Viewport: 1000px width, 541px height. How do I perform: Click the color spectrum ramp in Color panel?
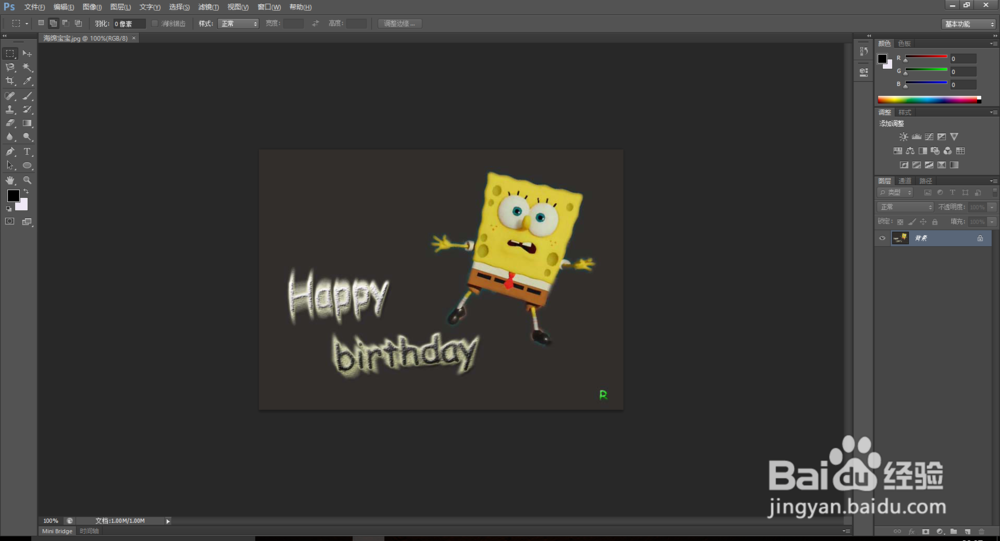pos(929,100)
